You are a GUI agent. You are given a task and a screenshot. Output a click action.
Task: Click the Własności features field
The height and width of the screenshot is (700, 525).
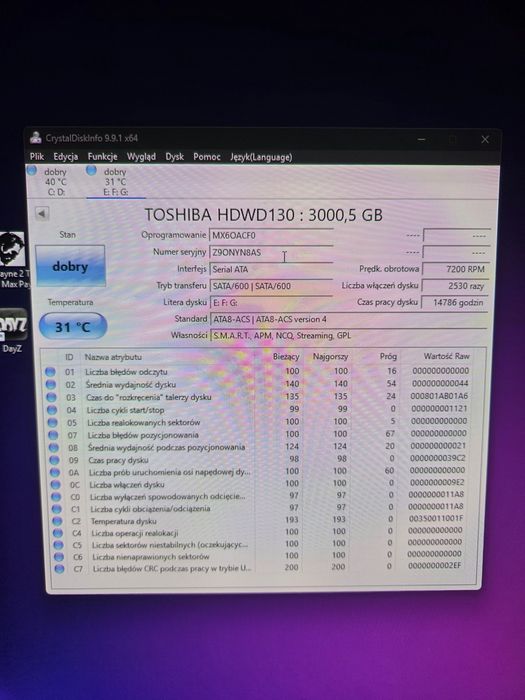click(x=349, y=335)
